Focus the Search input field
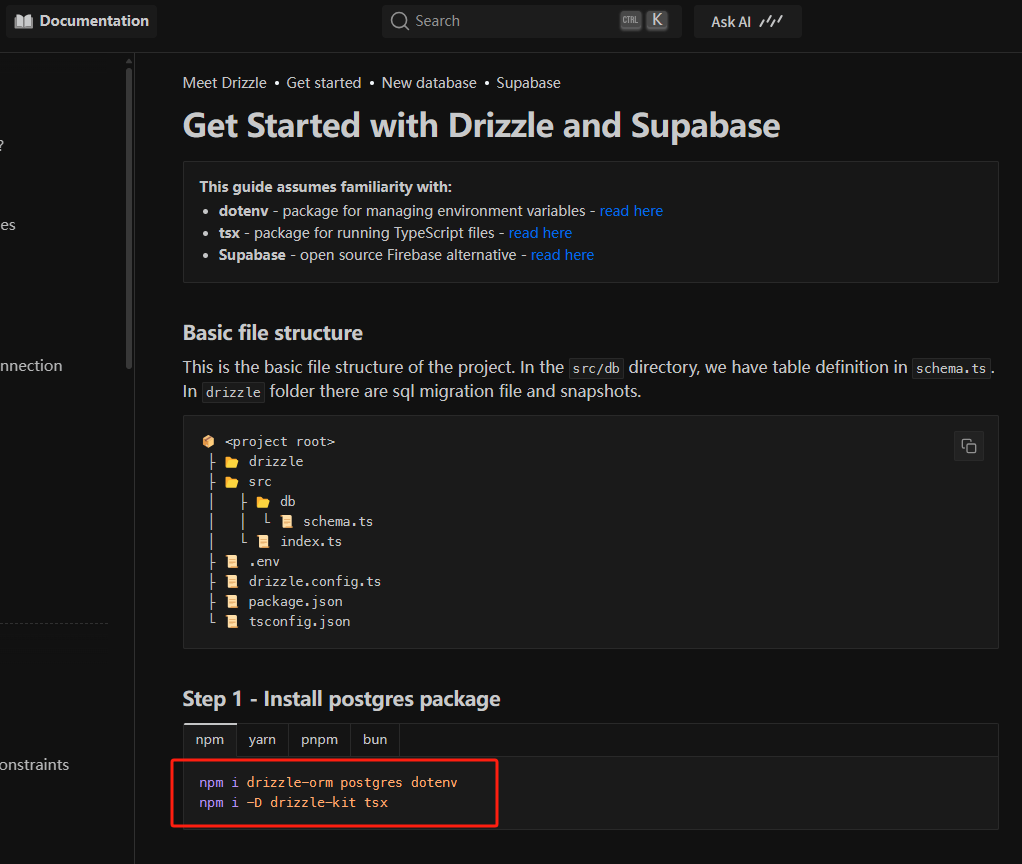Image resolution: width=1022 pixels, height=864 pixels. pyautogui.click(x=531, y=21)
